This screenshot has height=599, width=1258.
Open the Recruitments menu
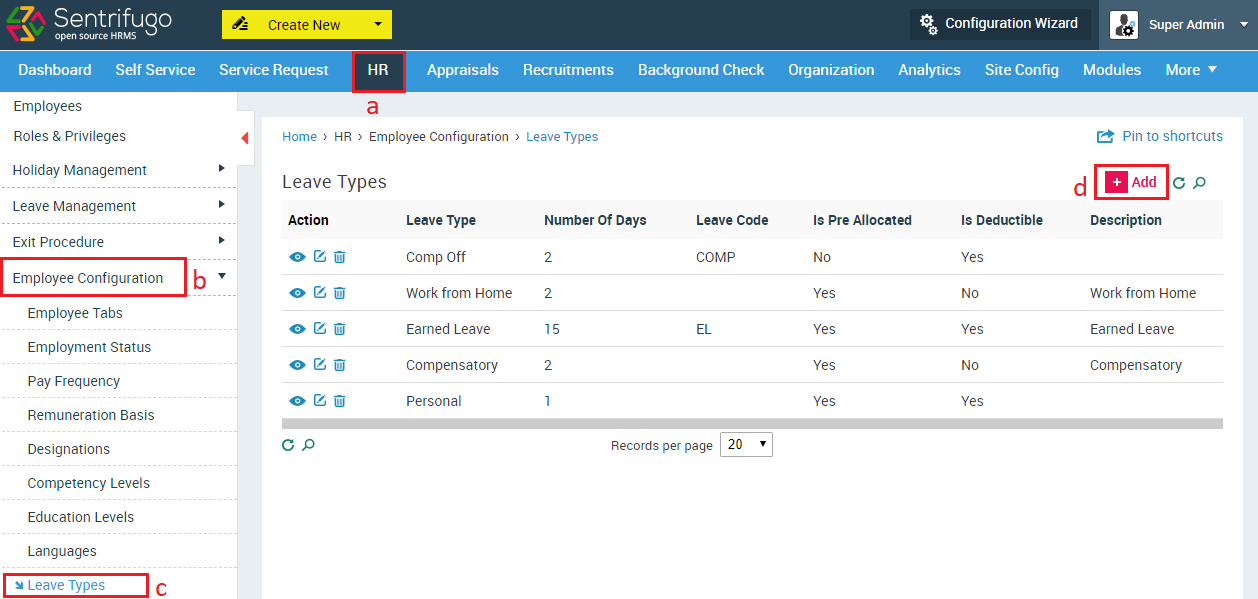pyautogui.click(x=568, y=70)
